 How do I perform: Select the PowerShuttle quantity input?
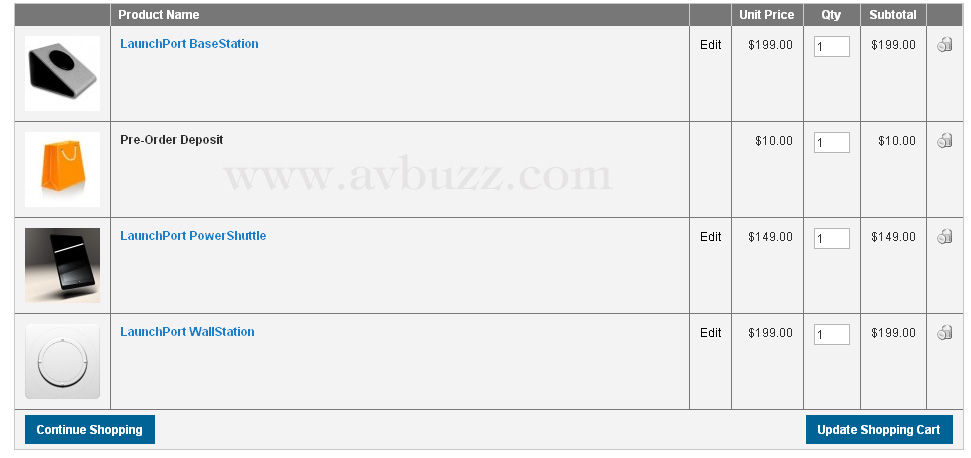click(x=831, y=239)
